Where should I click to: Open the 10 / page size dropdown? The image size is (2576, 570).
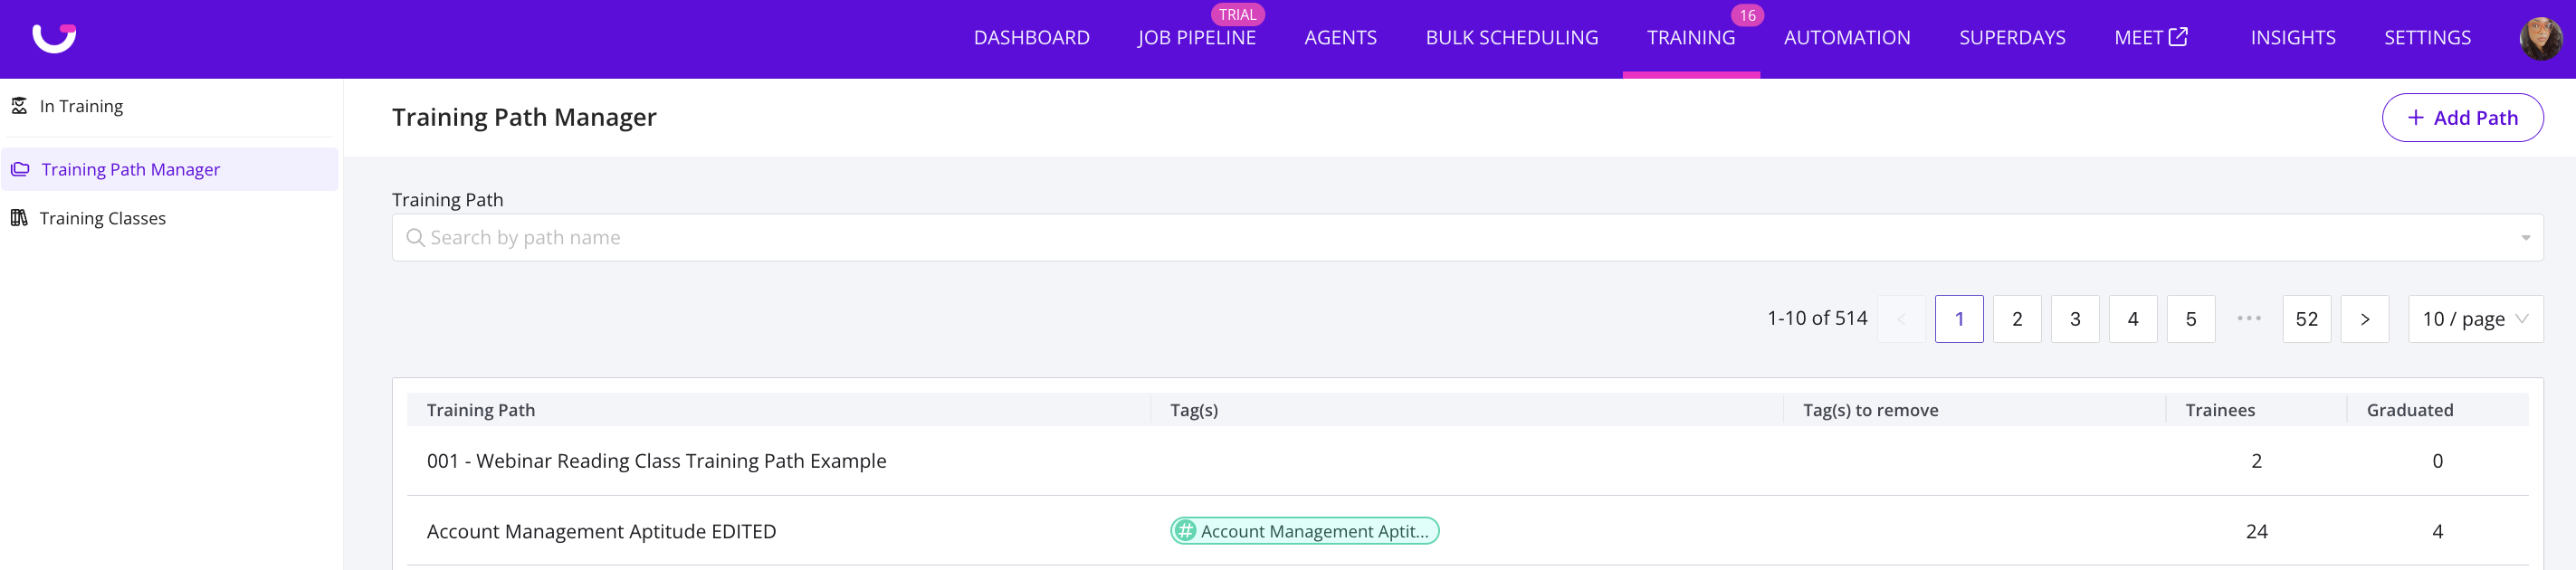pos(2474,319)
